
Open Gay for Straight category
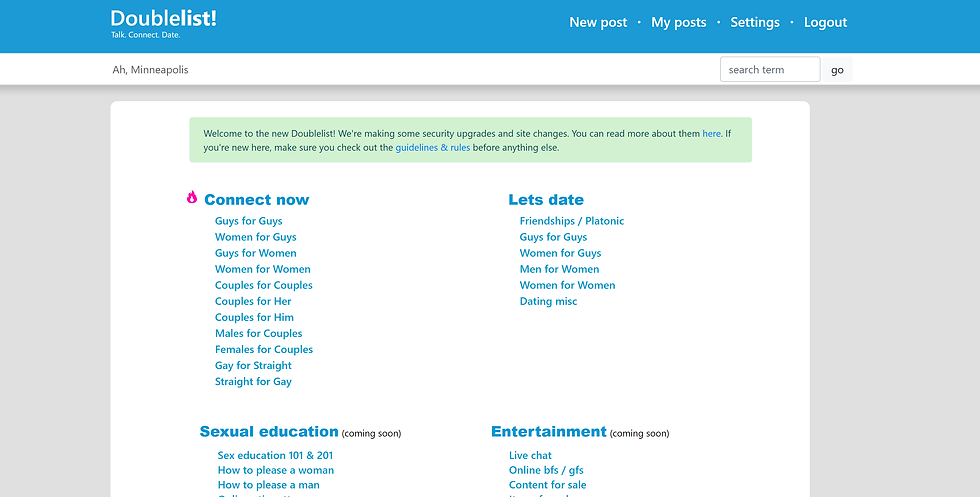pos(253,366)
